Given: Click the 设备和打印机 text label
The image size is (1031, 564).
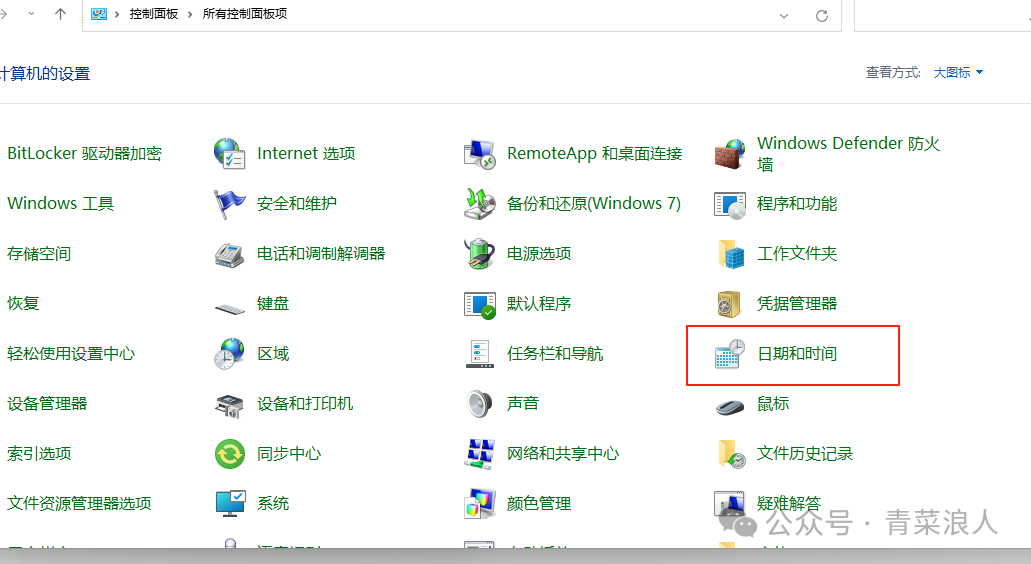Looking at the screenshot, I should tap(305, 404).
